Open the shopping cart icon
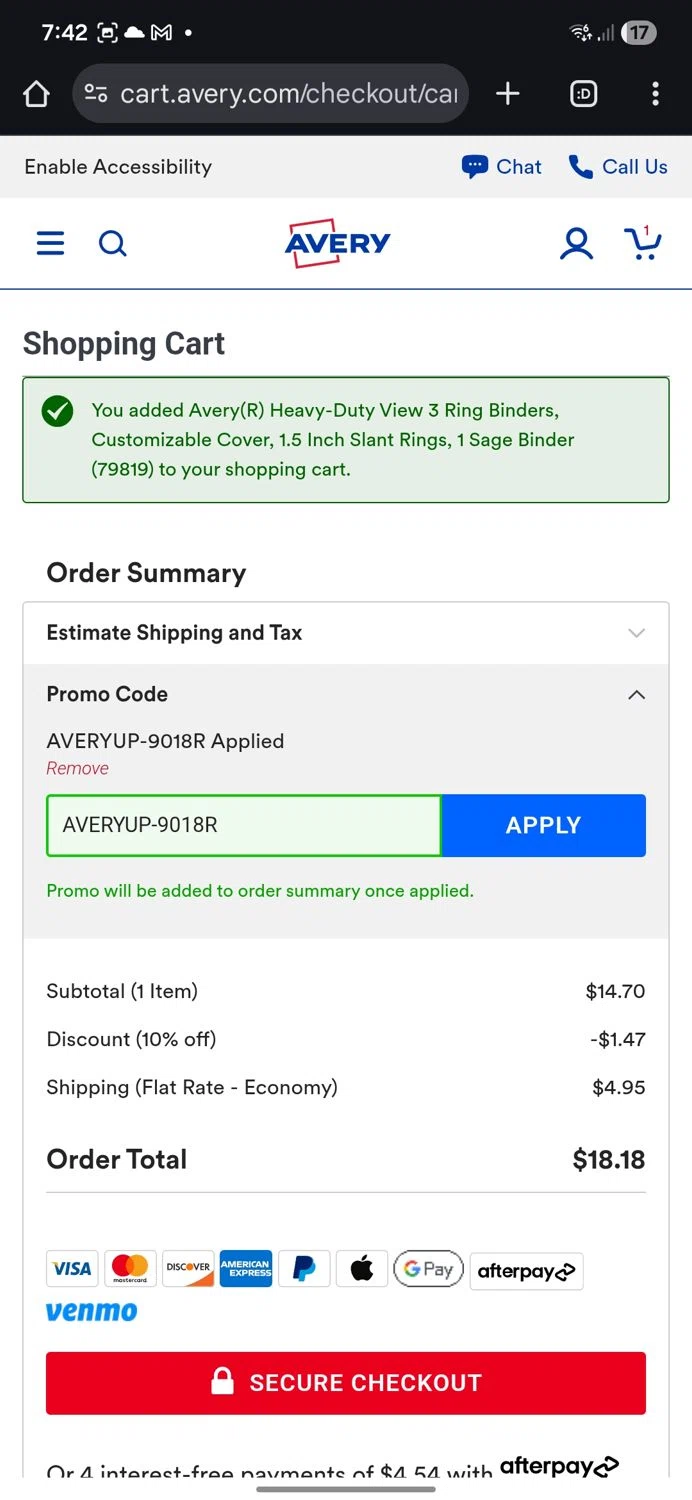Viewport: 692px width, 1500px height. (641, 243)
